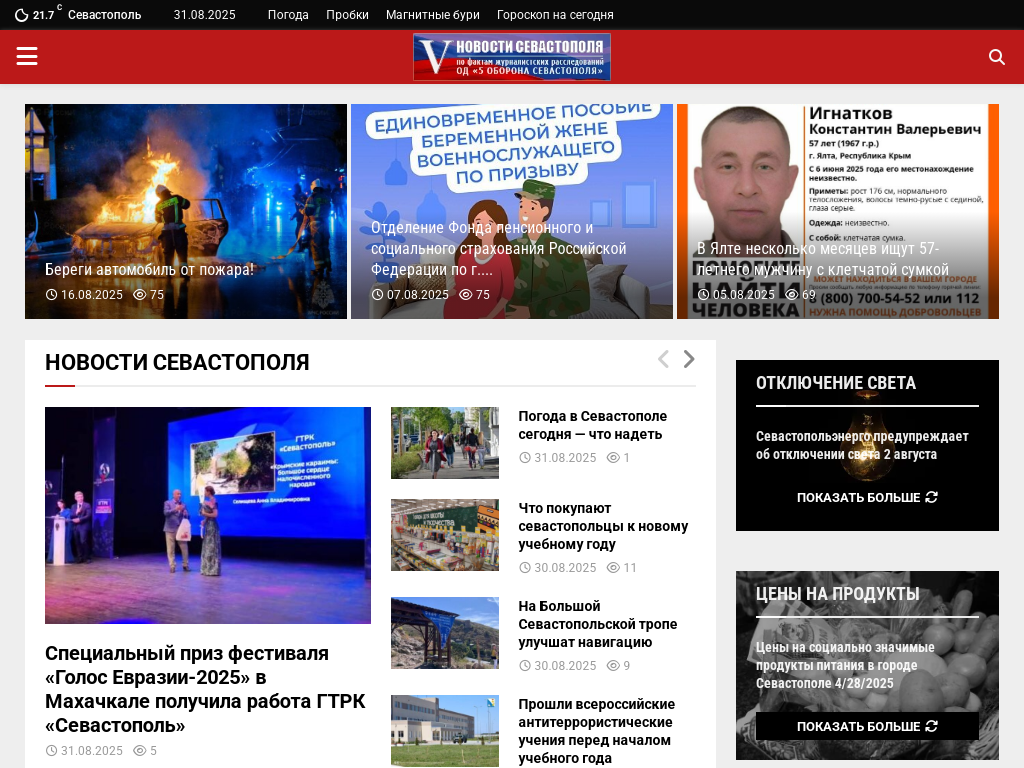Click ГТРК Севастополь stage photo

[x=208, y=515]
